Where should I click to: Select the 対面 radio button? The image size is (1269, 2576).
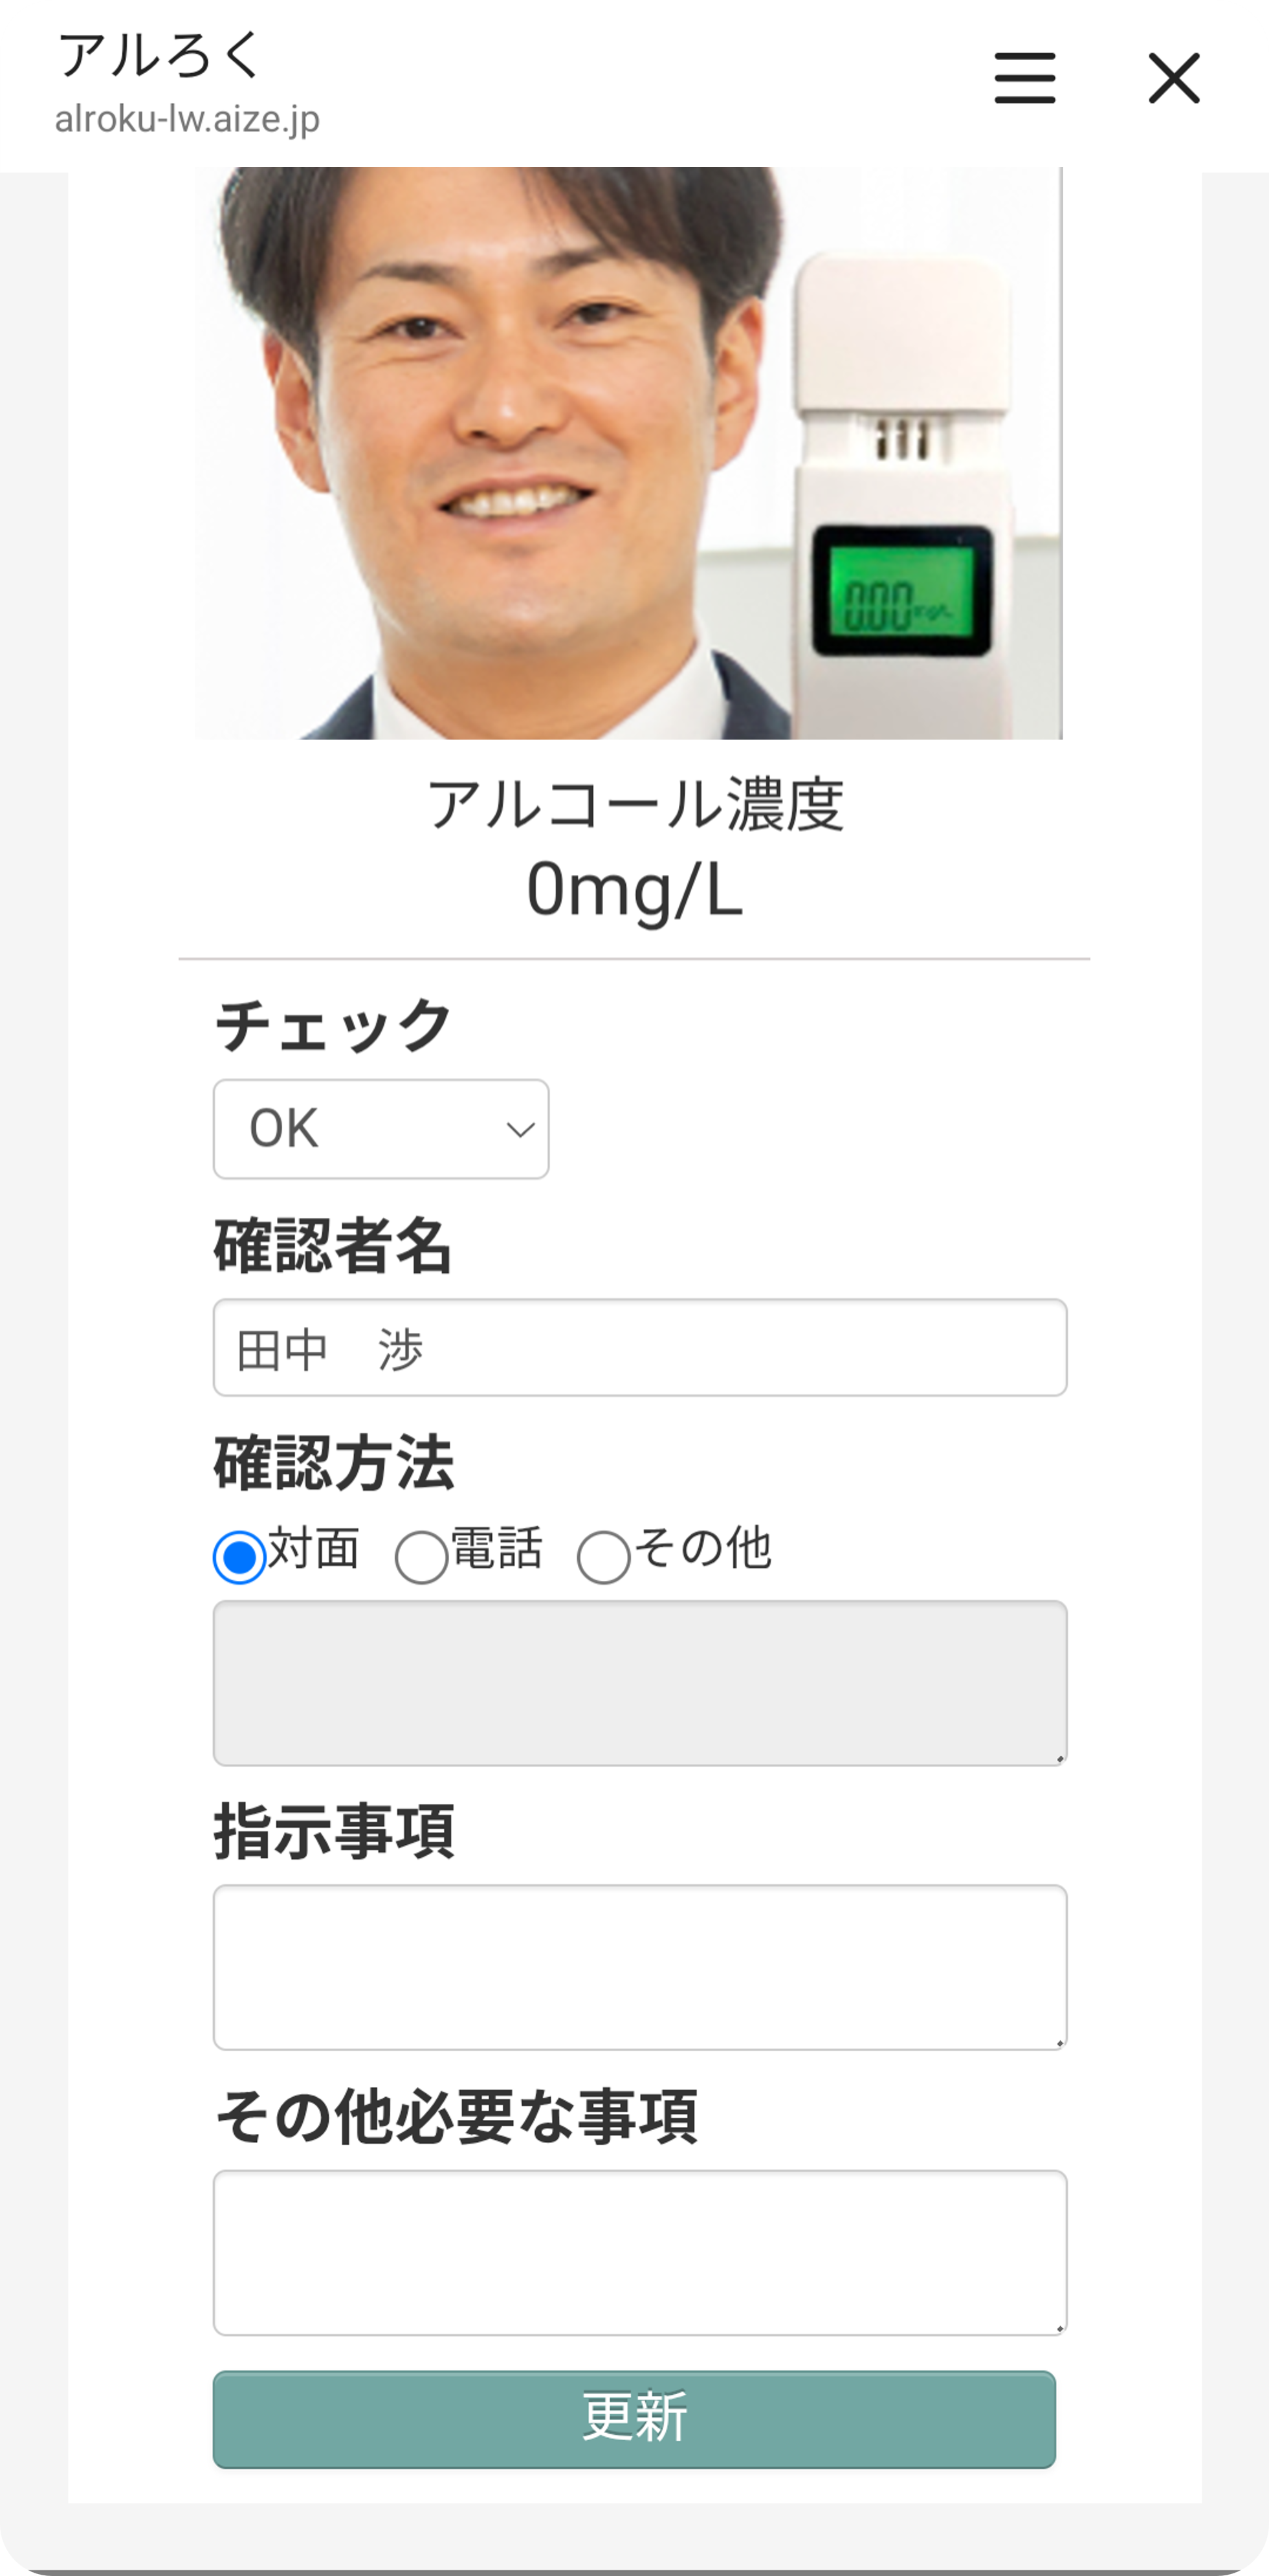tap(240, 1556)
